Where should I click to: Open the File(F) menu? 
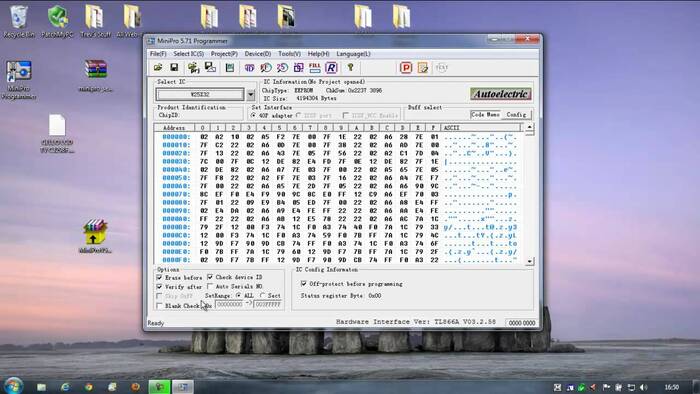(158, 54)
